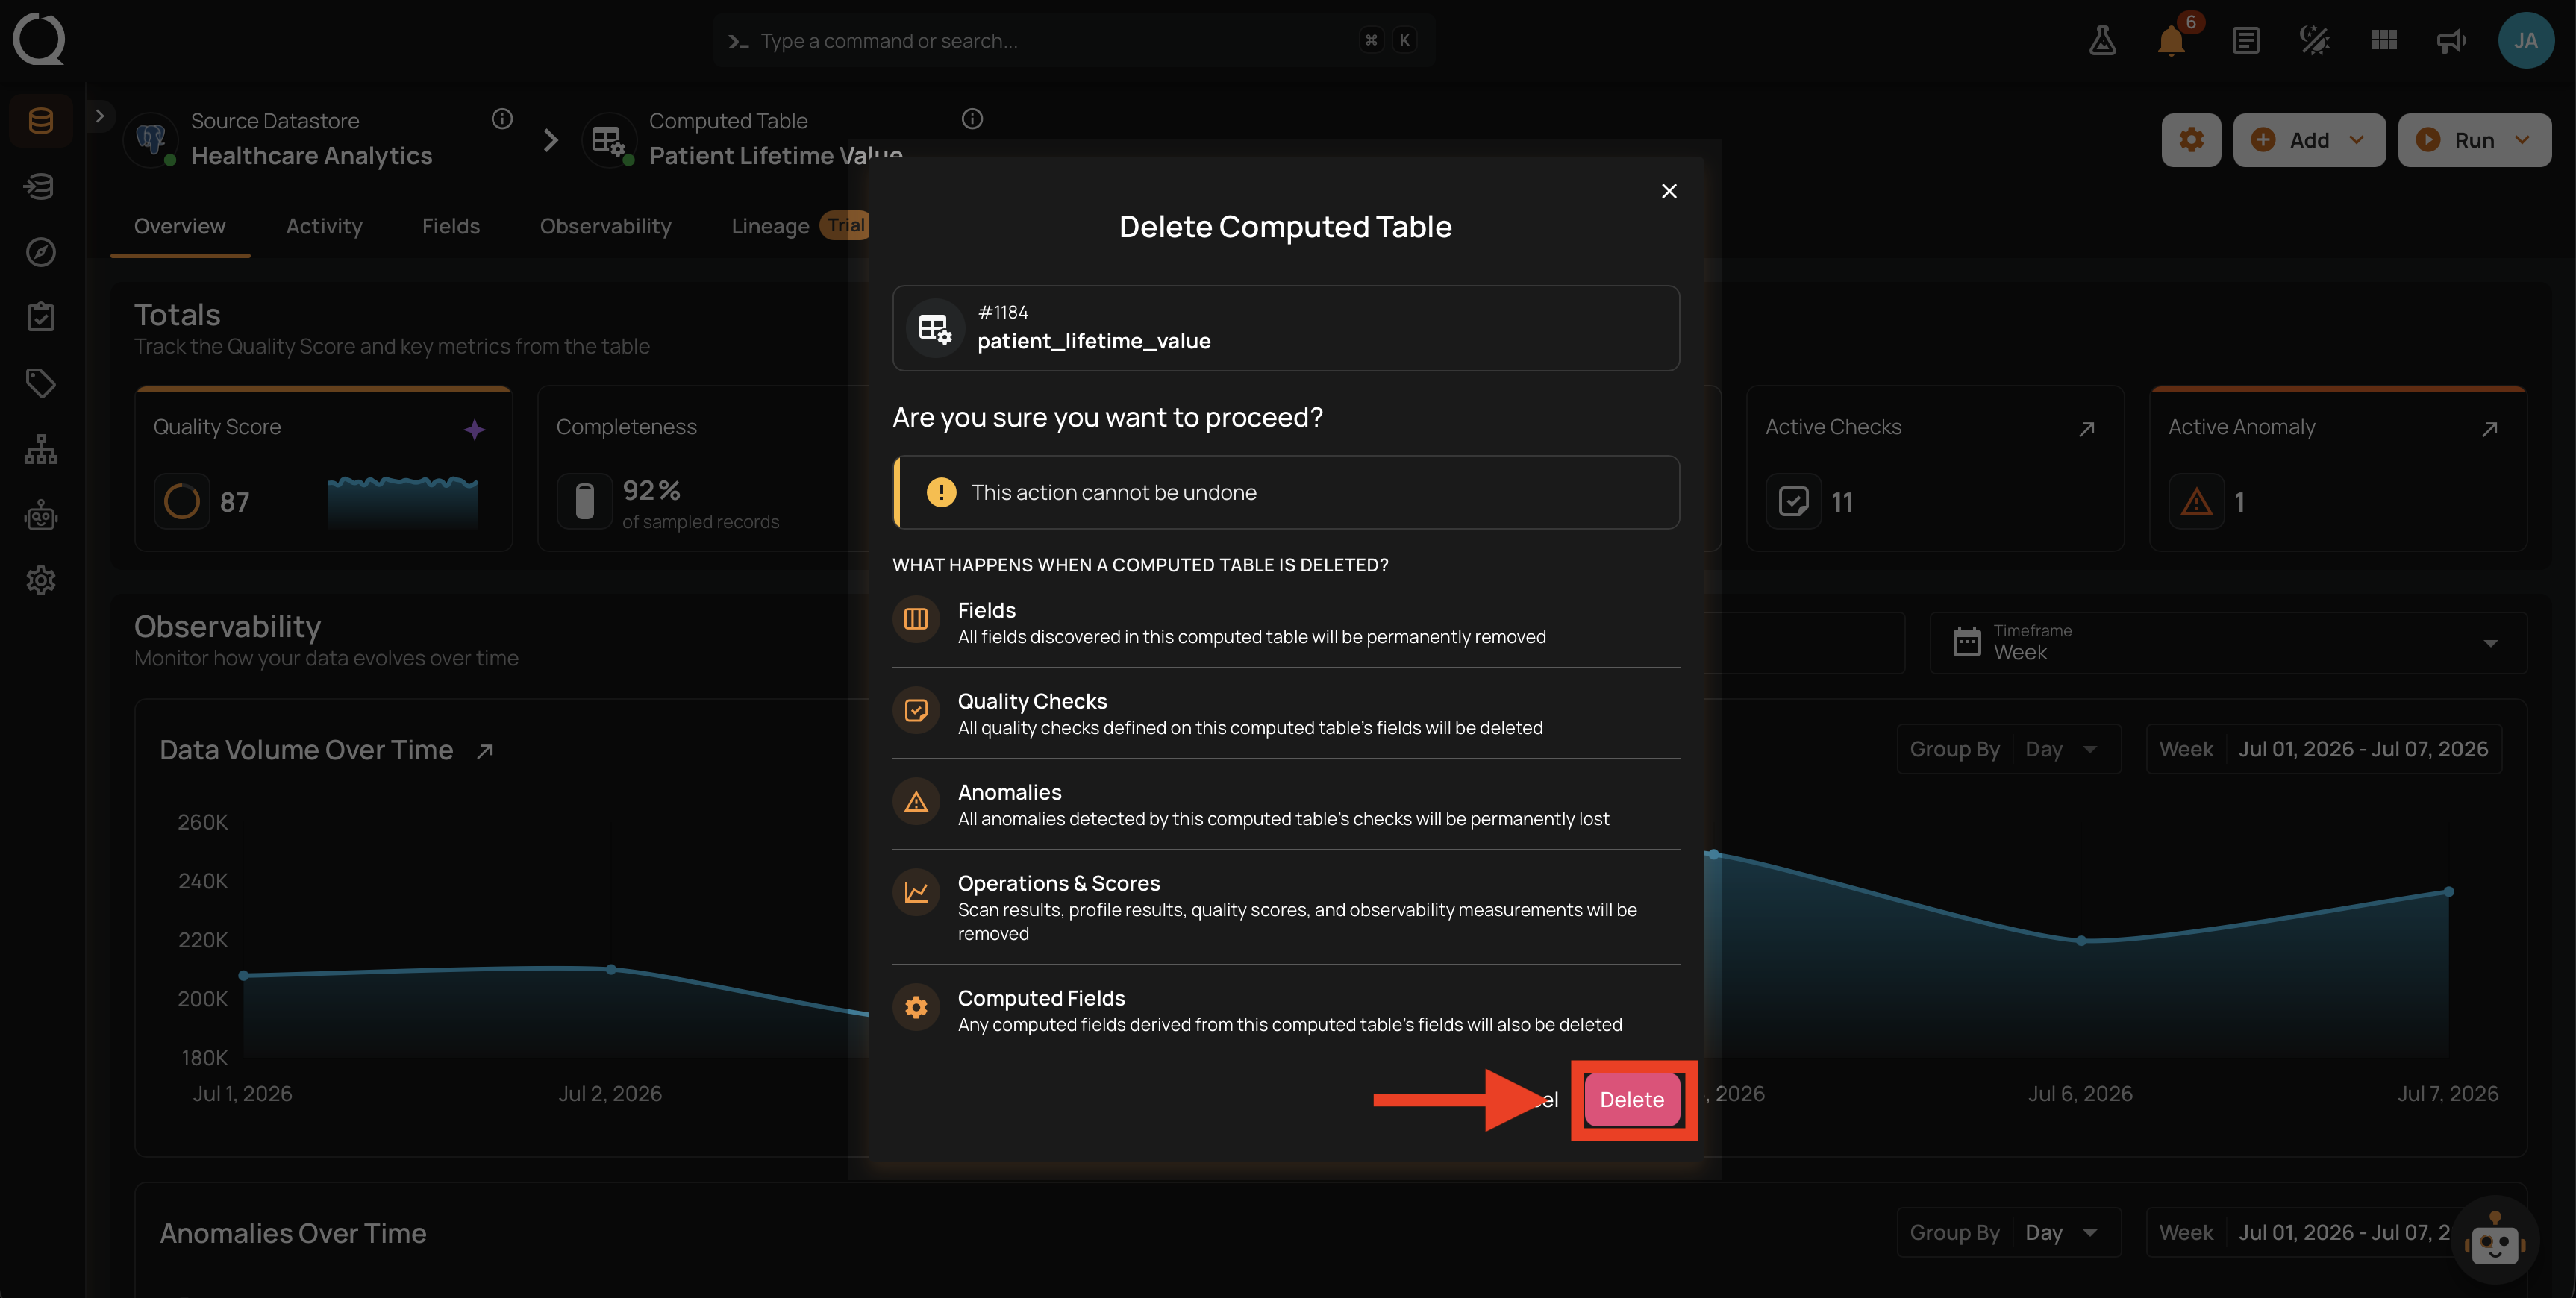Screen dimensions: 2576x1298
Task: Open the datastores sidebar icon
Action: pyautogui.click(x=40, y=121)
